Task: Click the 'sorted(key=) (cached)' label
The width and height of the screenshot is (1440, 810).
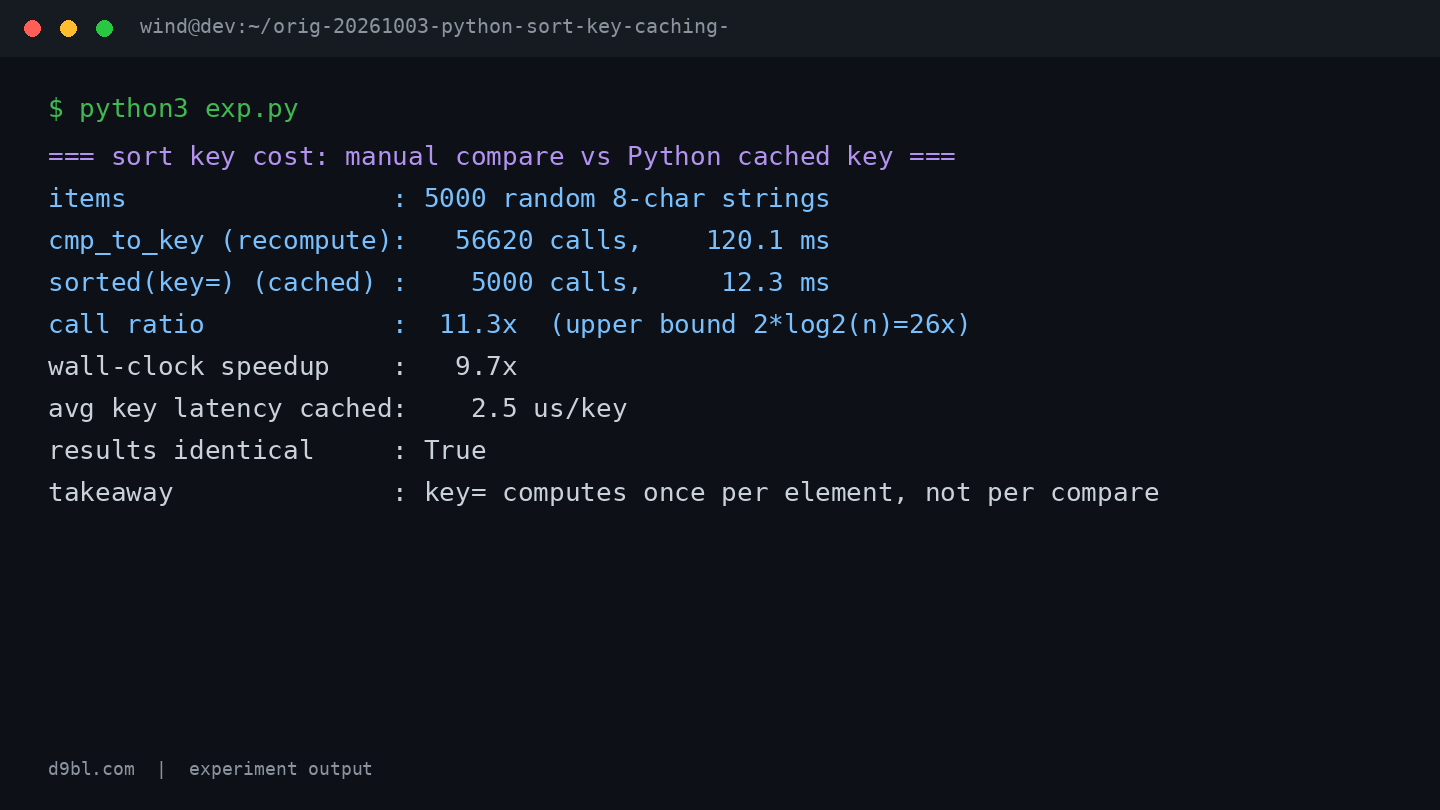Action: click(x=212, y=283)
